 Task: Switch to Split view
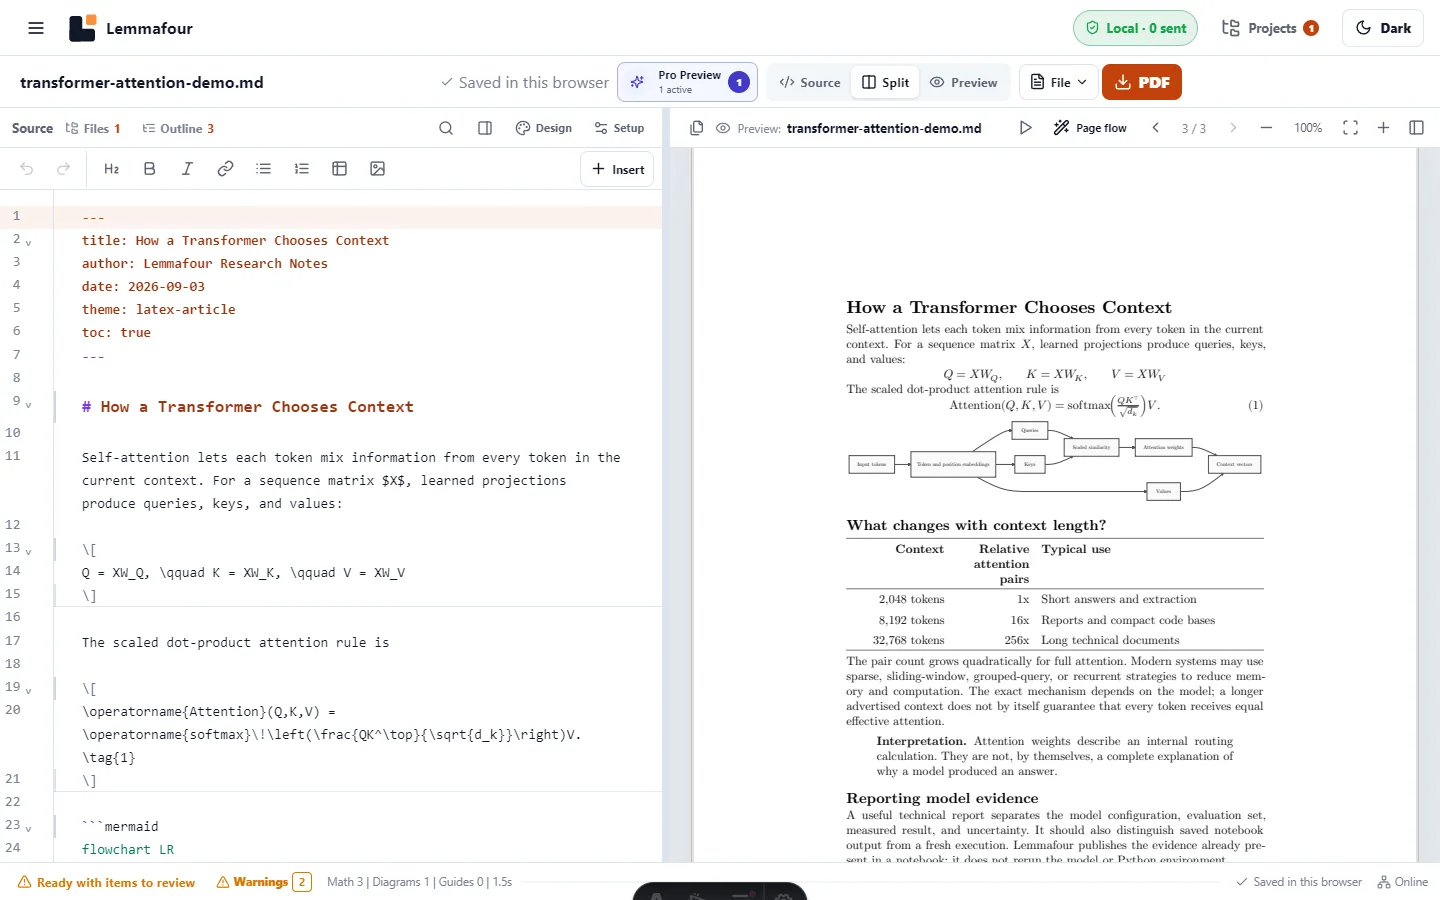886,82
